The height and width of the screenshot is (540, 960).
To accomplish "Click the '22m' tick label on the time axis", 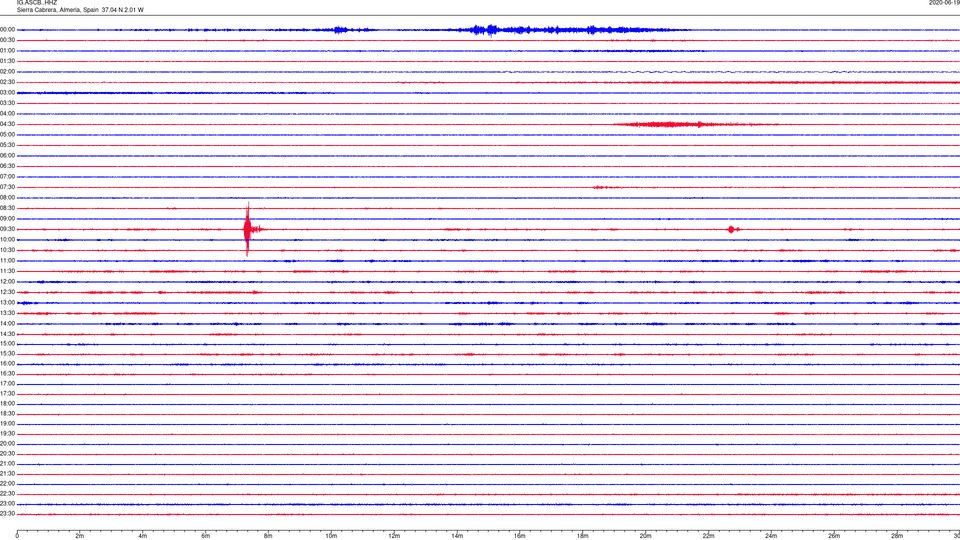I will [x=708, y=536].
